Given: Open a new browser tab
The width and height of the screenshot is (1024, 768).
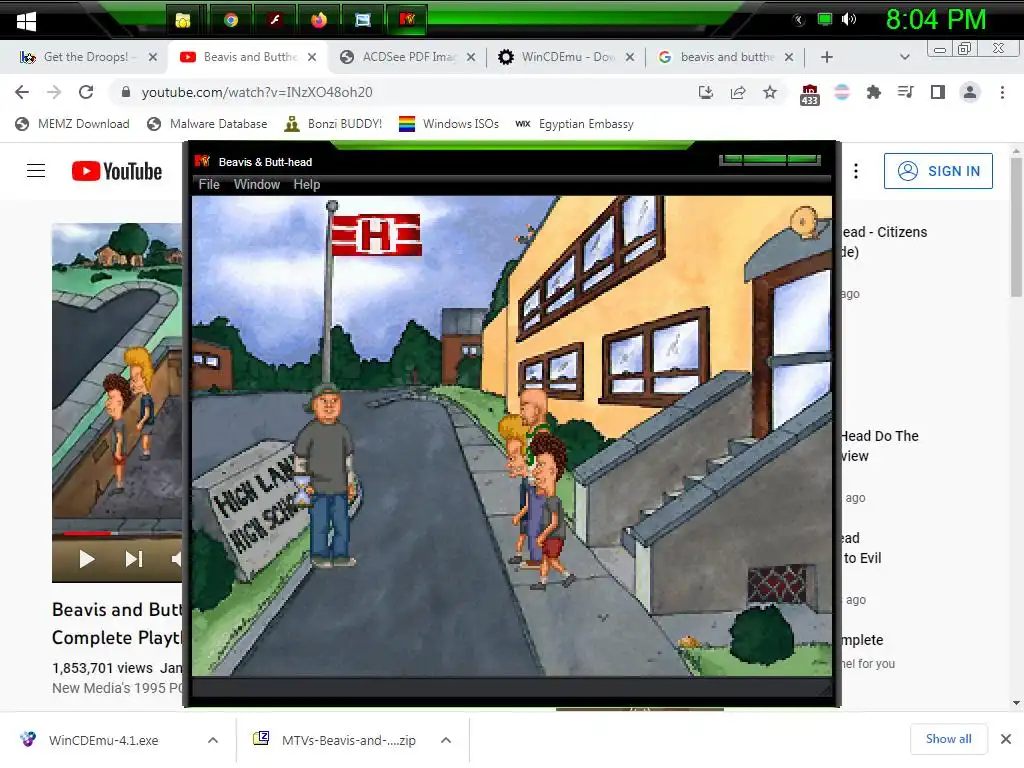Looking at the screenshot, I should click(826, 57).
